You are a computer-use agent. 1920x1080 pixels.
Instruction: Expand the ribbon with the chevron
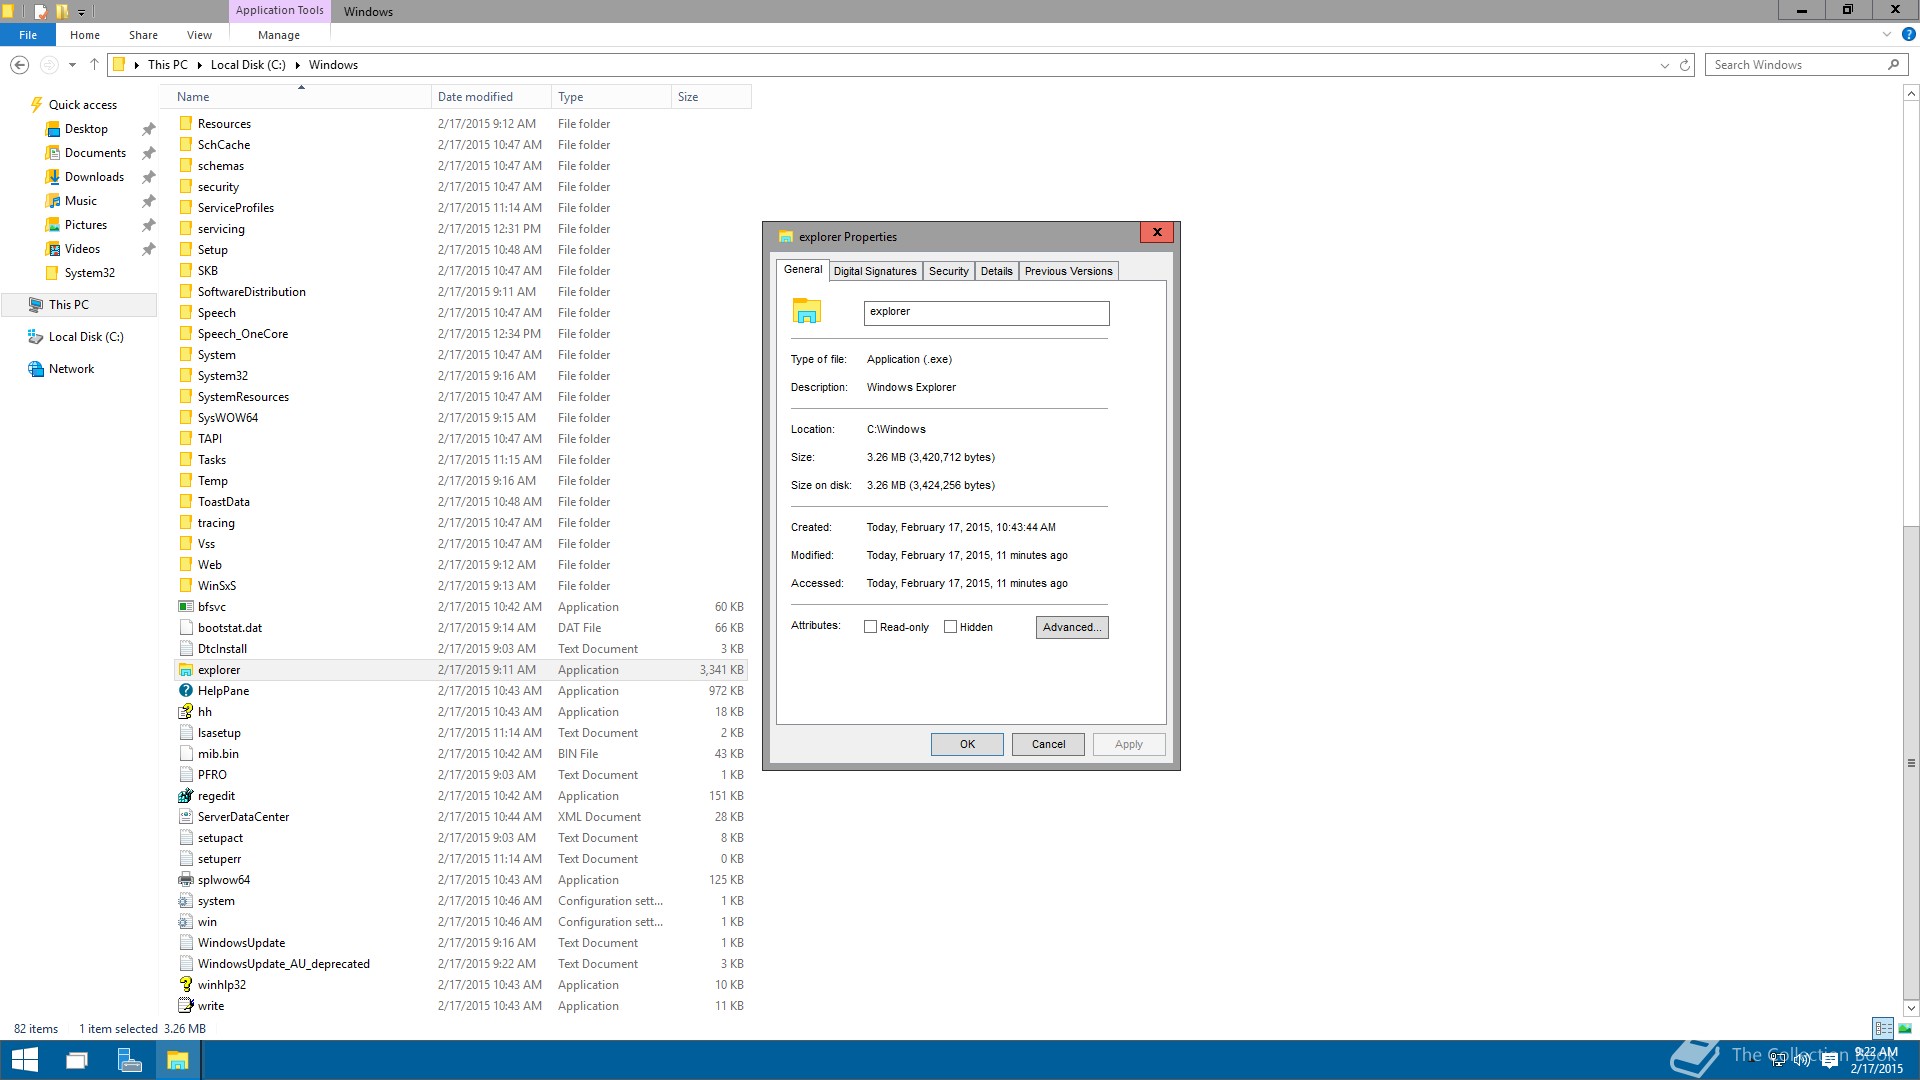[x=1887, y=34]
